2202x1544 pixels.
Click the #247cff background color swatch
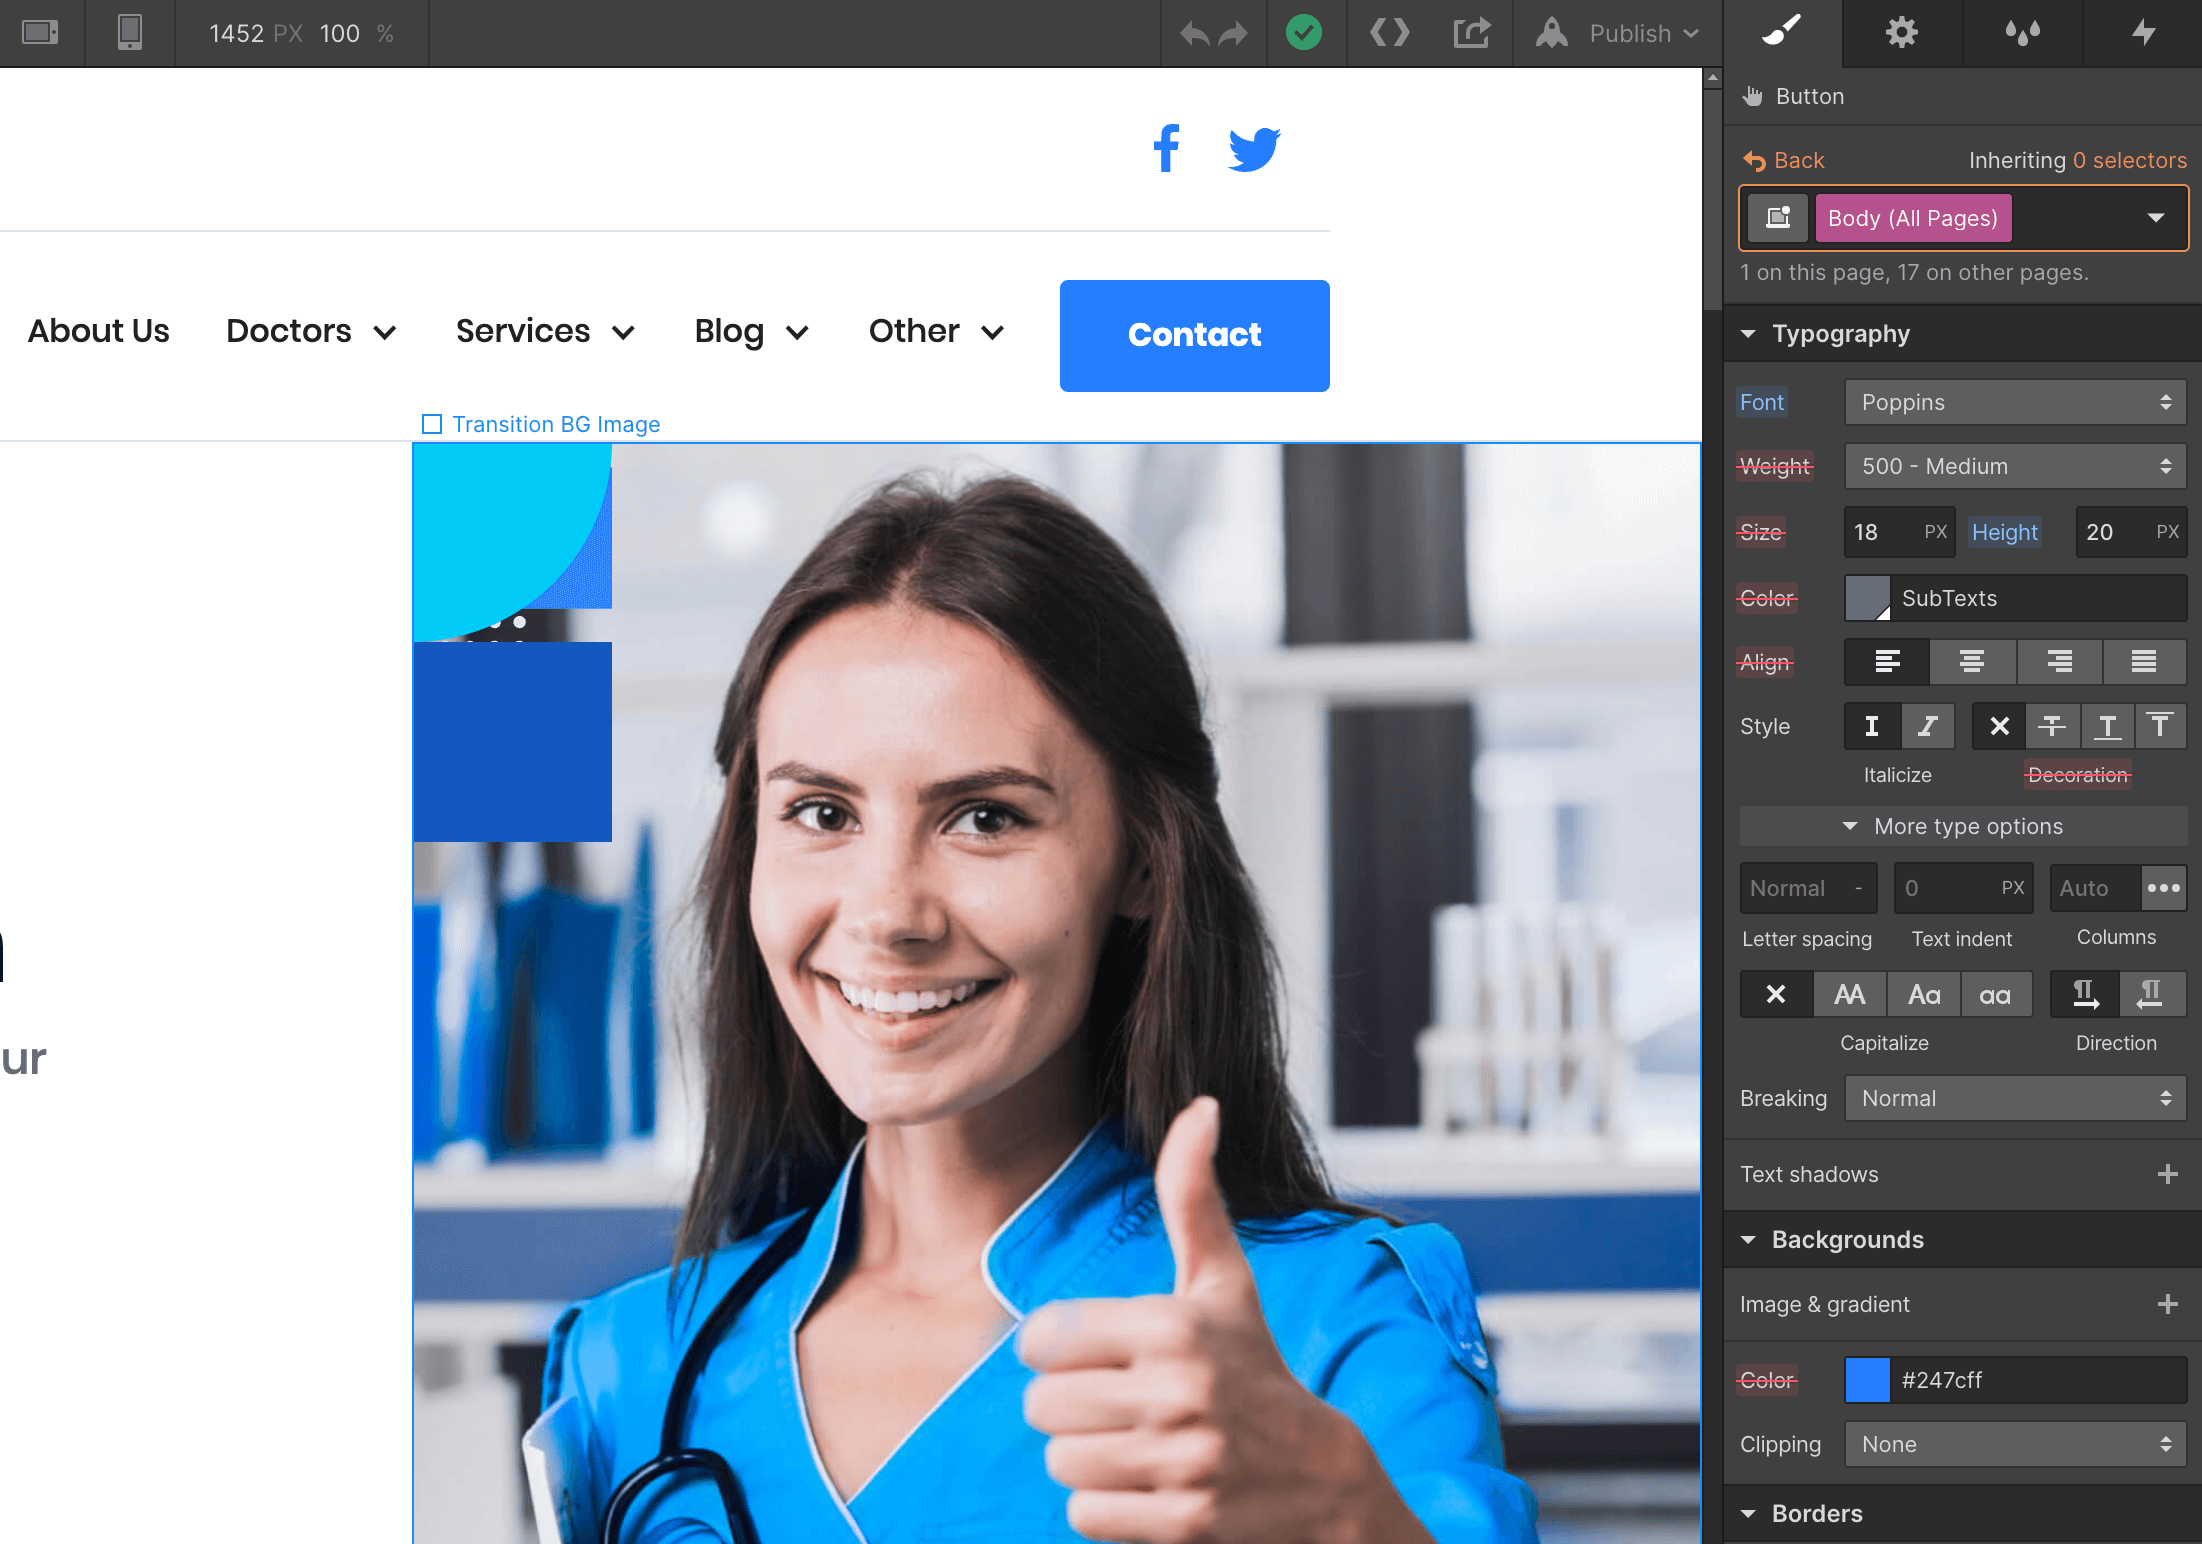[1867, 1380]
